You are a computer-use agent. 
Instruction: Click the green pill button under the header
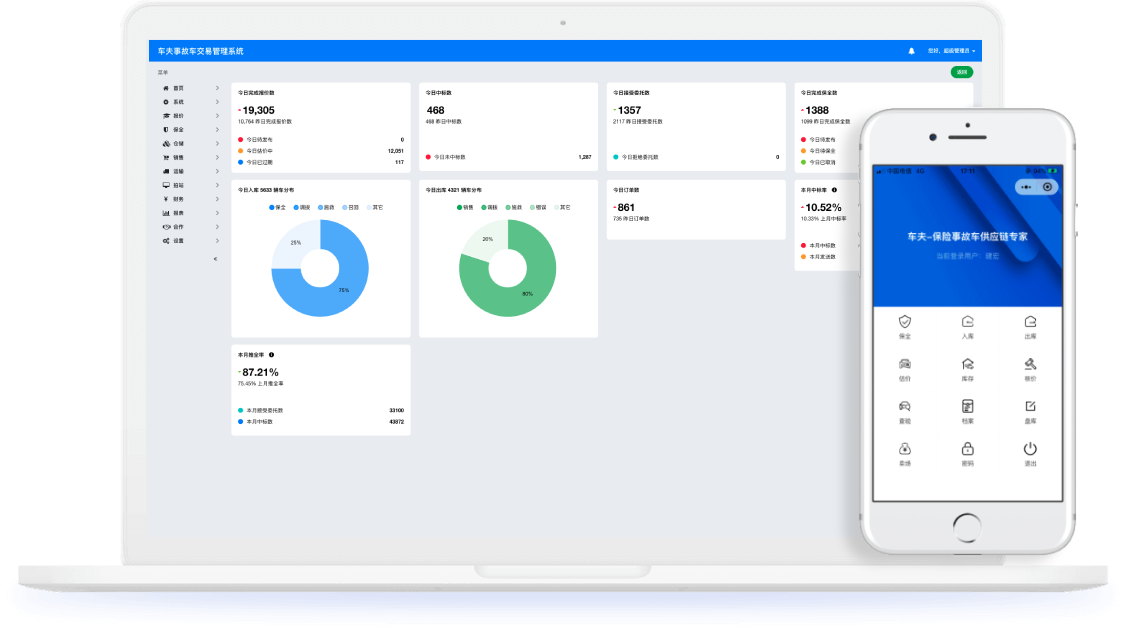(x=962, y=72)
